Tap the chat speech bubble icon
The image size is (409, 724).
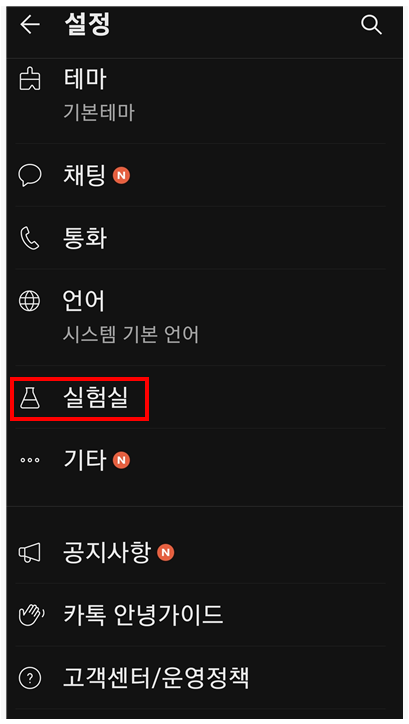point(30,175)
